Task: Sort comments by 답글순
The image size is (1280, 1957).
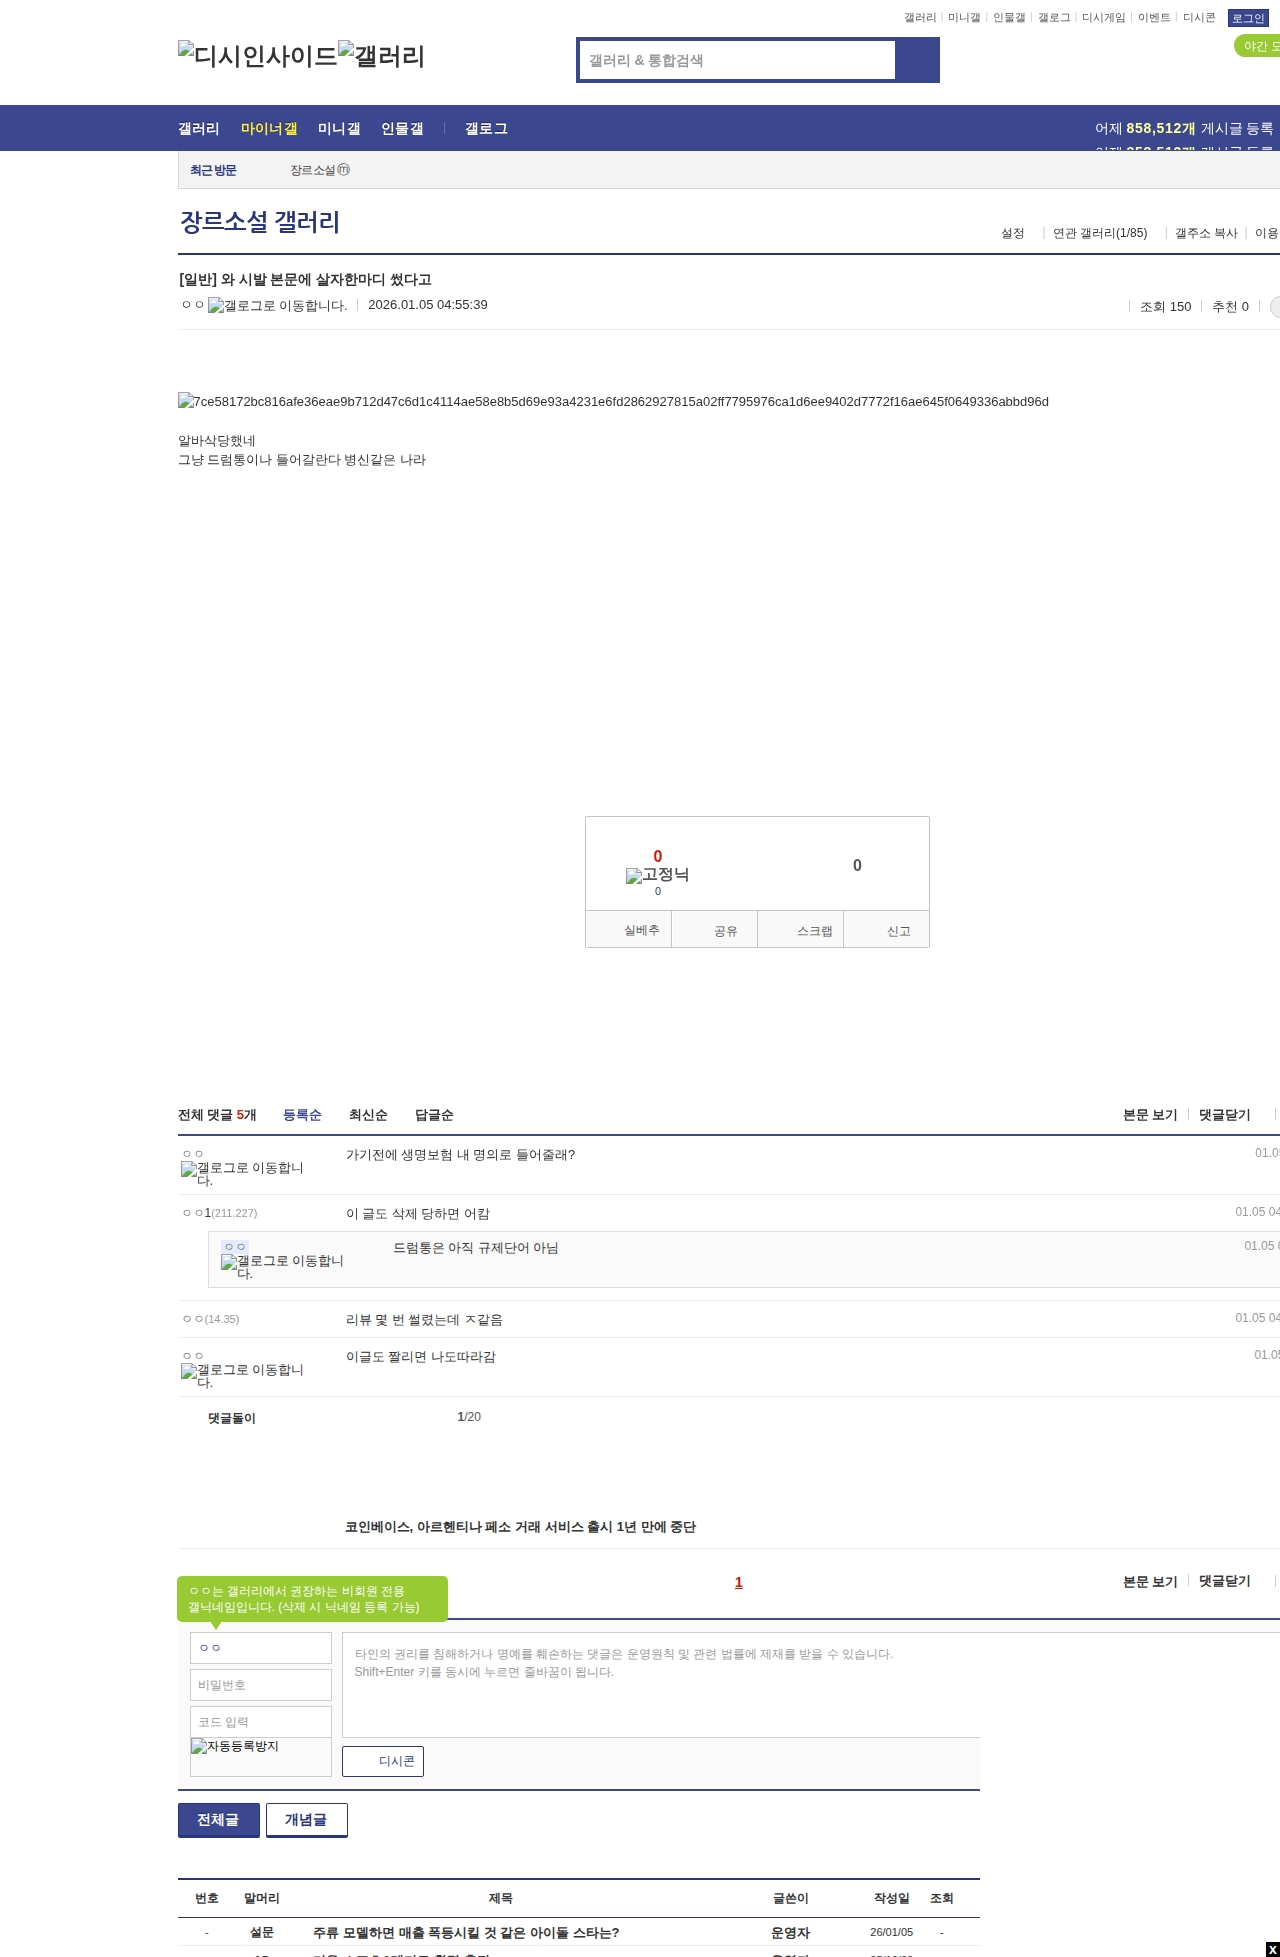Action: point(434,1115)
